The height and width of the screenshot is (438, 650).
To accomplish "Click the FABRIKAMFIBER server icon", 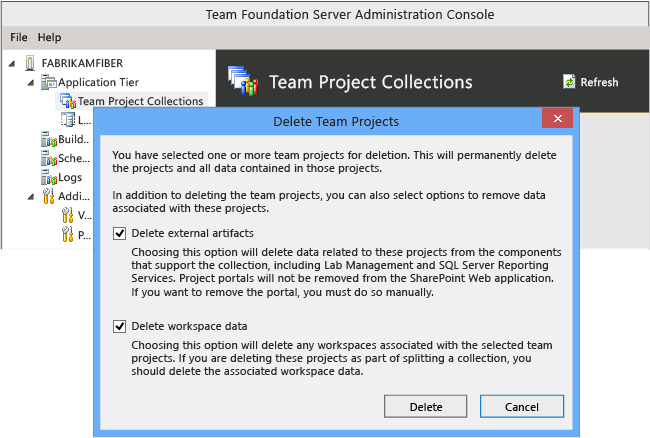I will point(30,63).
